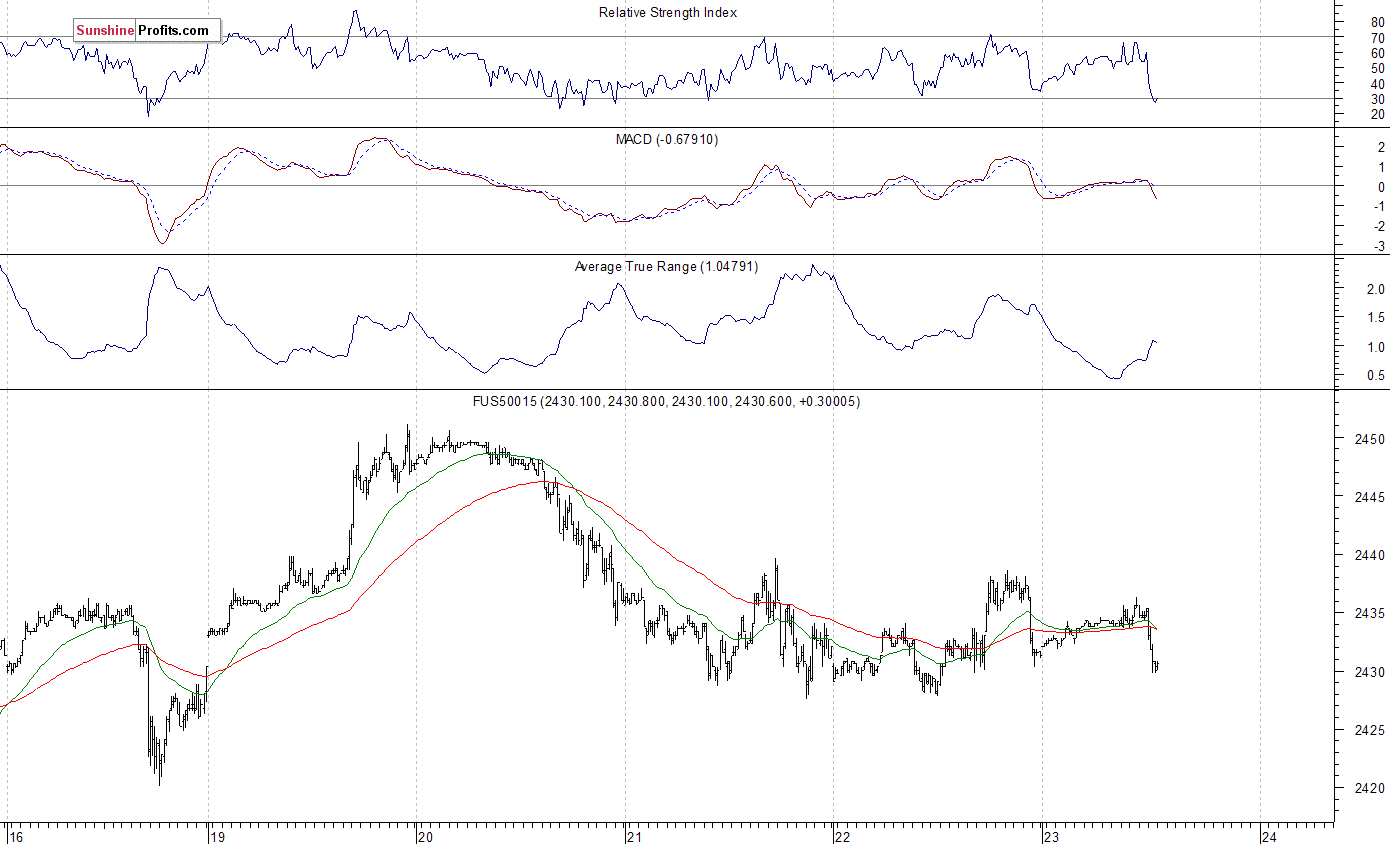Click the -2 value on the MACD axis
This screenshot has height=844, width=1390.
1379,226
